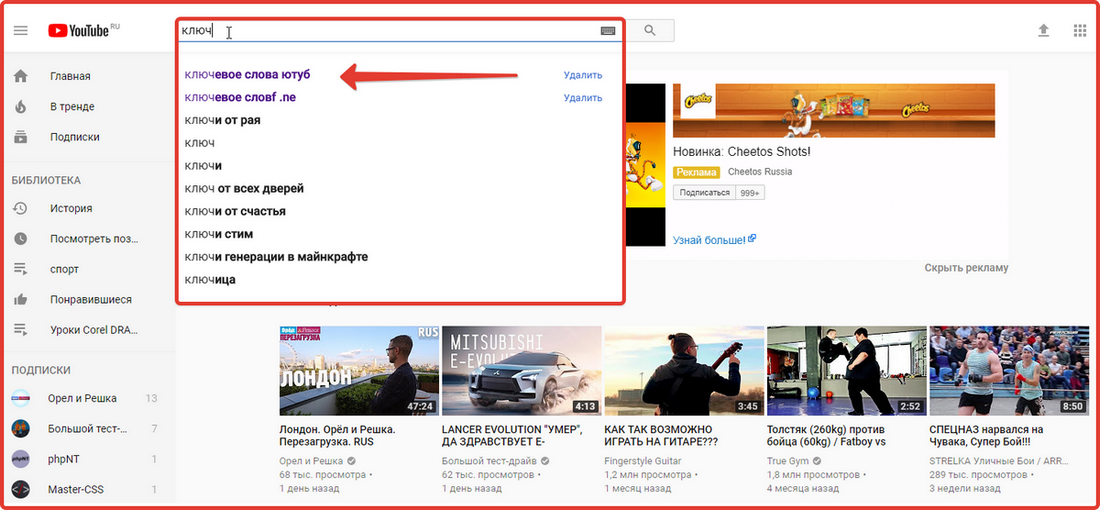The image size is (1100, 510).
Task: Open Cheetos Russia channel link
Action: tap(760, 172)
